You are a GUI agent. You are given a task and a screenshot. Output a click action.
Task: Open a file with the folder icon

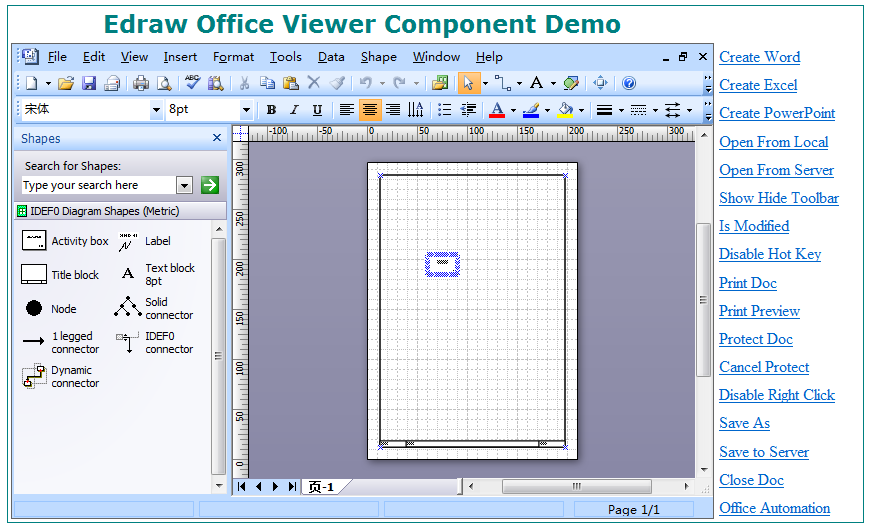coord(65,83)
